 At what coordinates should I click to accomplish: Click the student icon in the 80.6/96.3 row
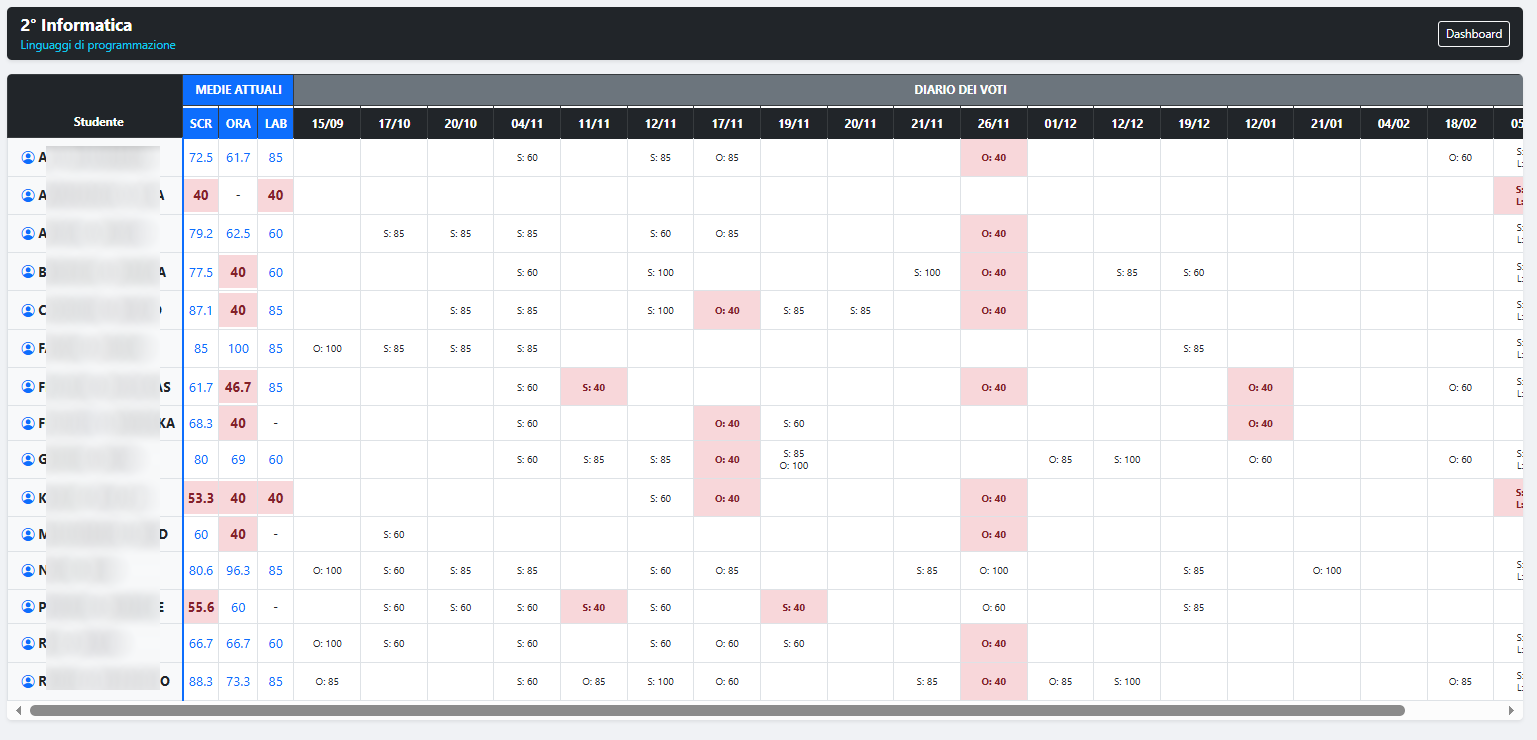coord(28,571)
